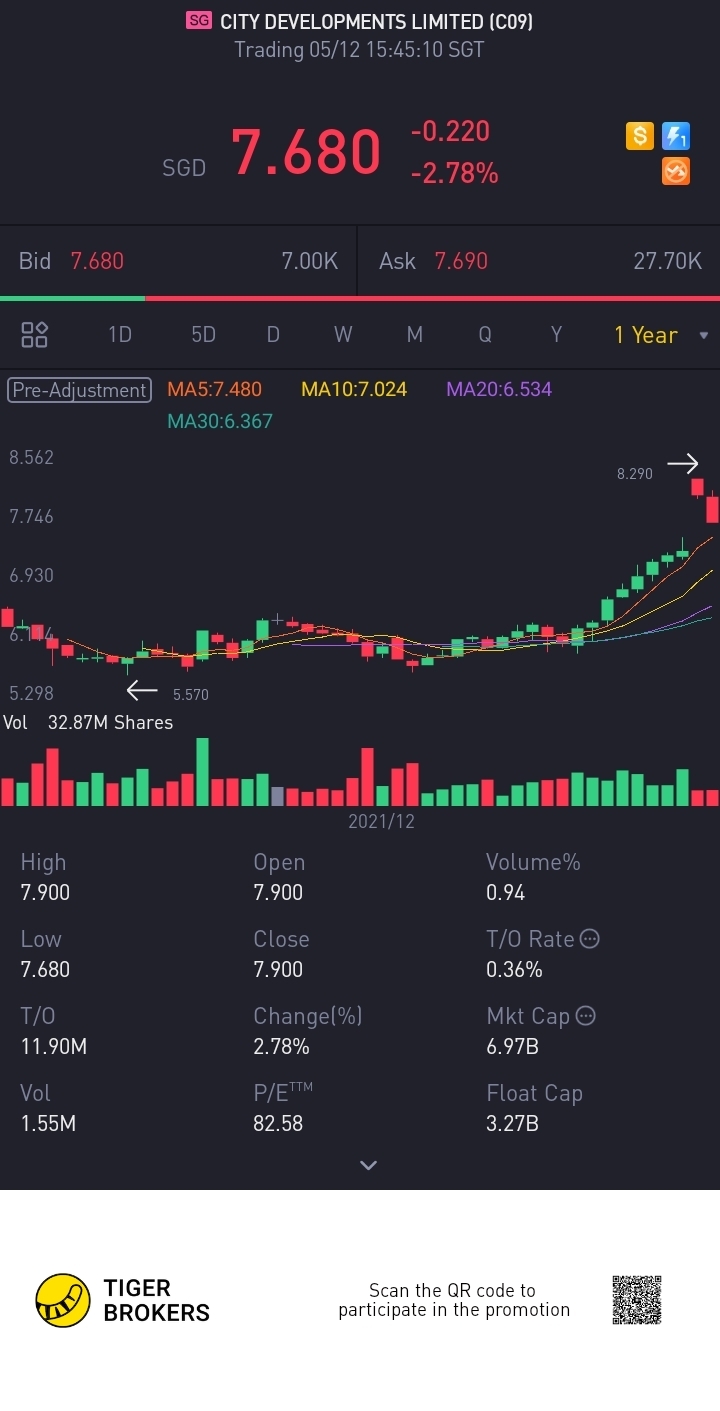
Task: Select the W weekly chart tab
Action: pos(343,335)
